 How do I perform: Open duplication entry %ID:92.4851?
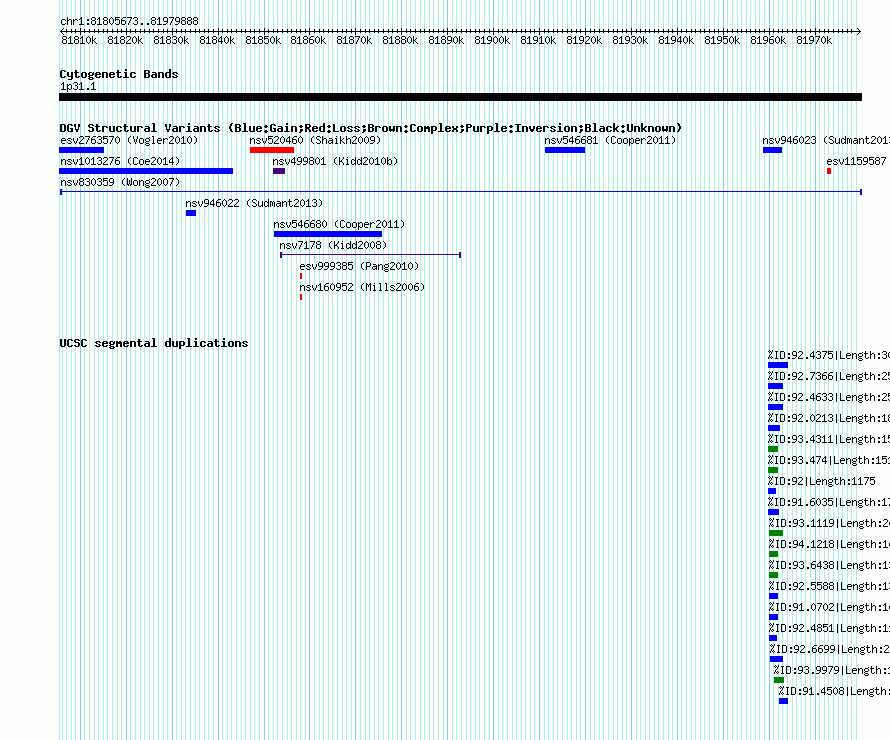(829, 628)
